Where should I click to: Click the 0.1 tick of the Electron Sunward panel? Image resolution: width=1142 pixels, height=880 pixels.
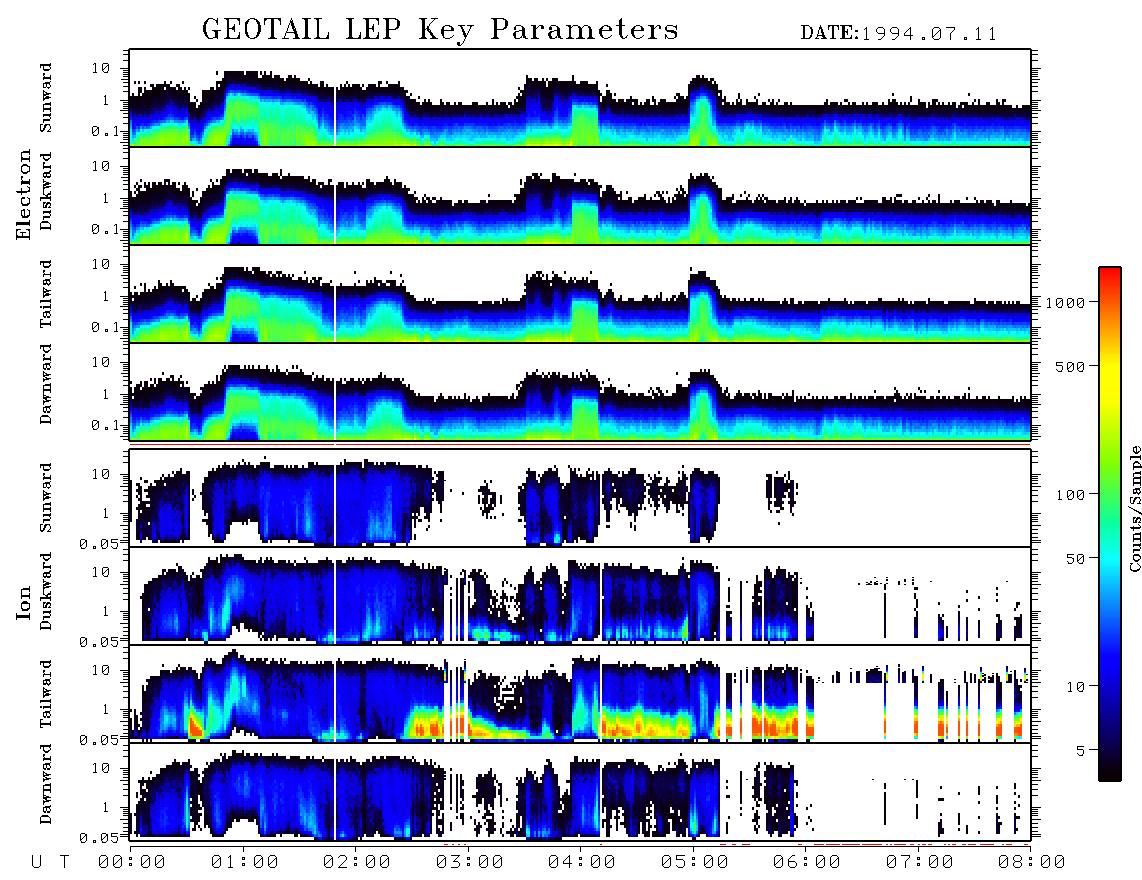(108, 130)
